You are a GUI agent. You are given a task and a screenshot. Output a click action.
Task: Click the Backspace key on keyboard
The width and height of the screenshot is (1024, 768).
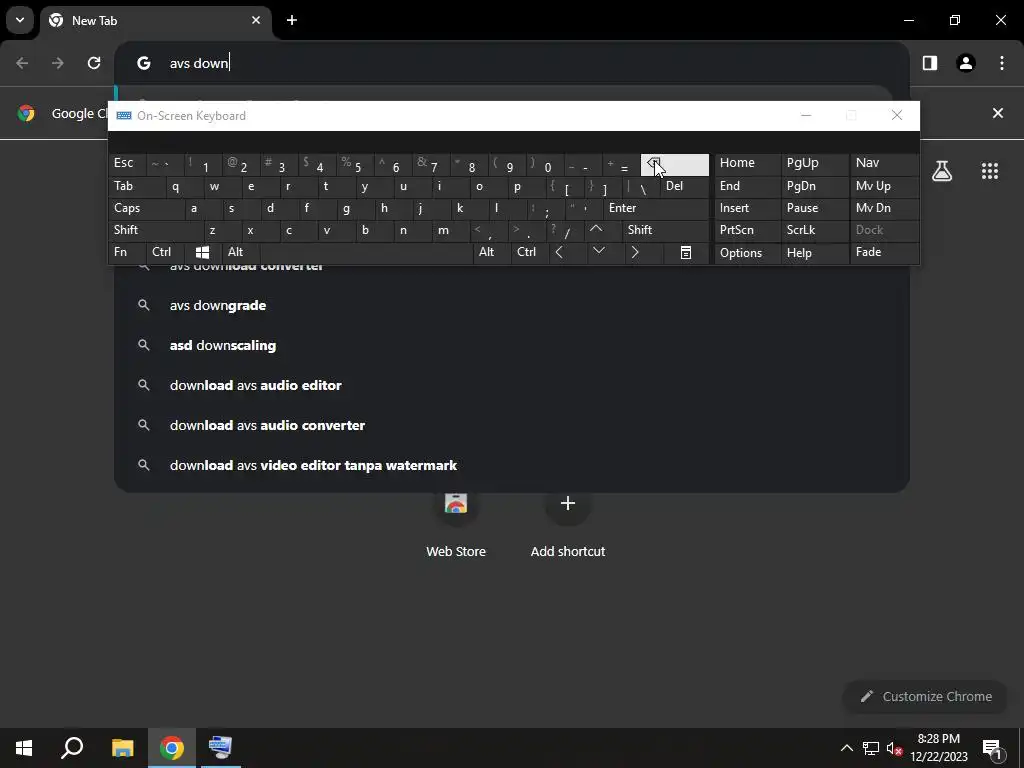click(675, 165)
